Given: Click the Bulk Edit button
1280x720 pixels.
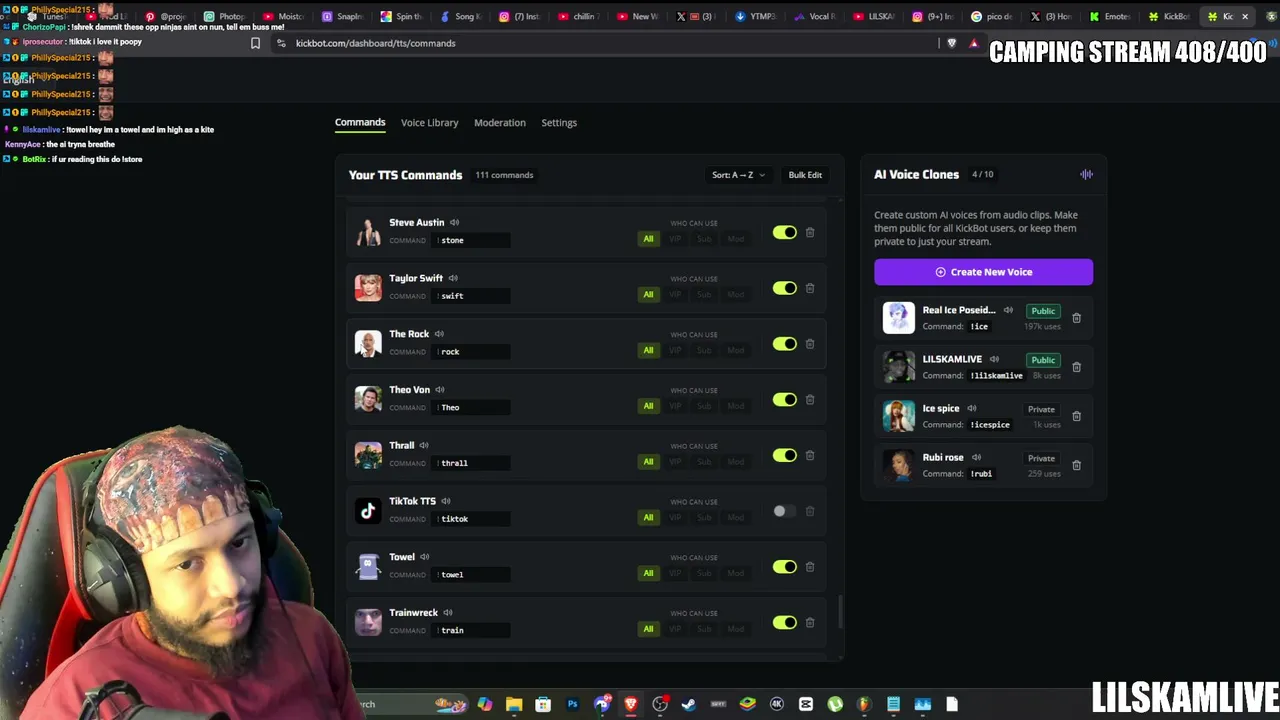Looking at the screenshot, I should [x=805, y=175].
